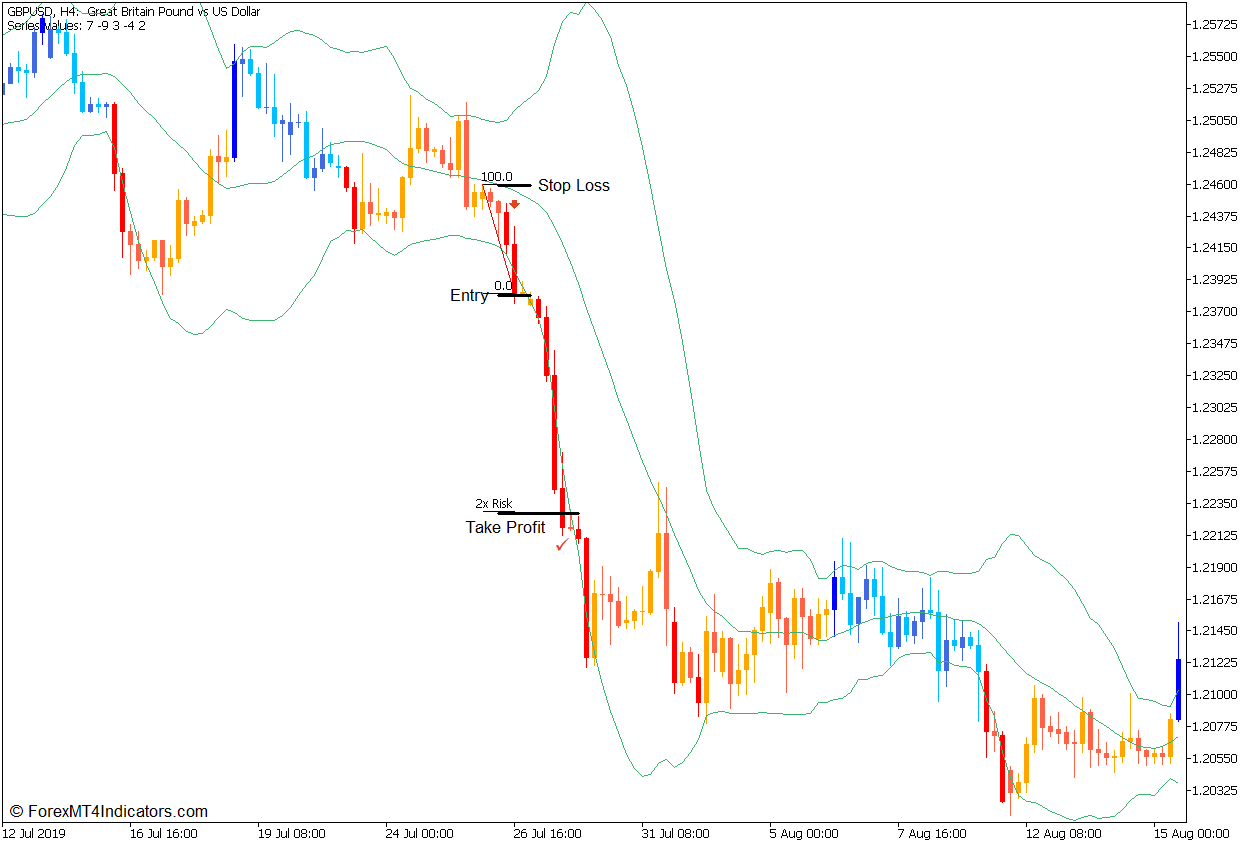
Task: Select the 12 Jul 2019 date label
Action: coord(35,833)
